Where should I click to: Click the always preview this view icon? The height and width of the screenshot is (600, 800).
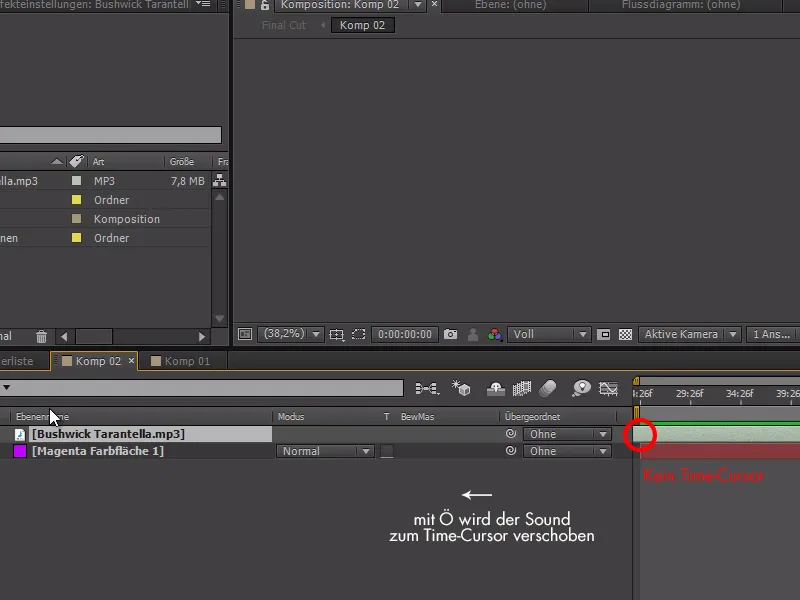pos(245,334)
